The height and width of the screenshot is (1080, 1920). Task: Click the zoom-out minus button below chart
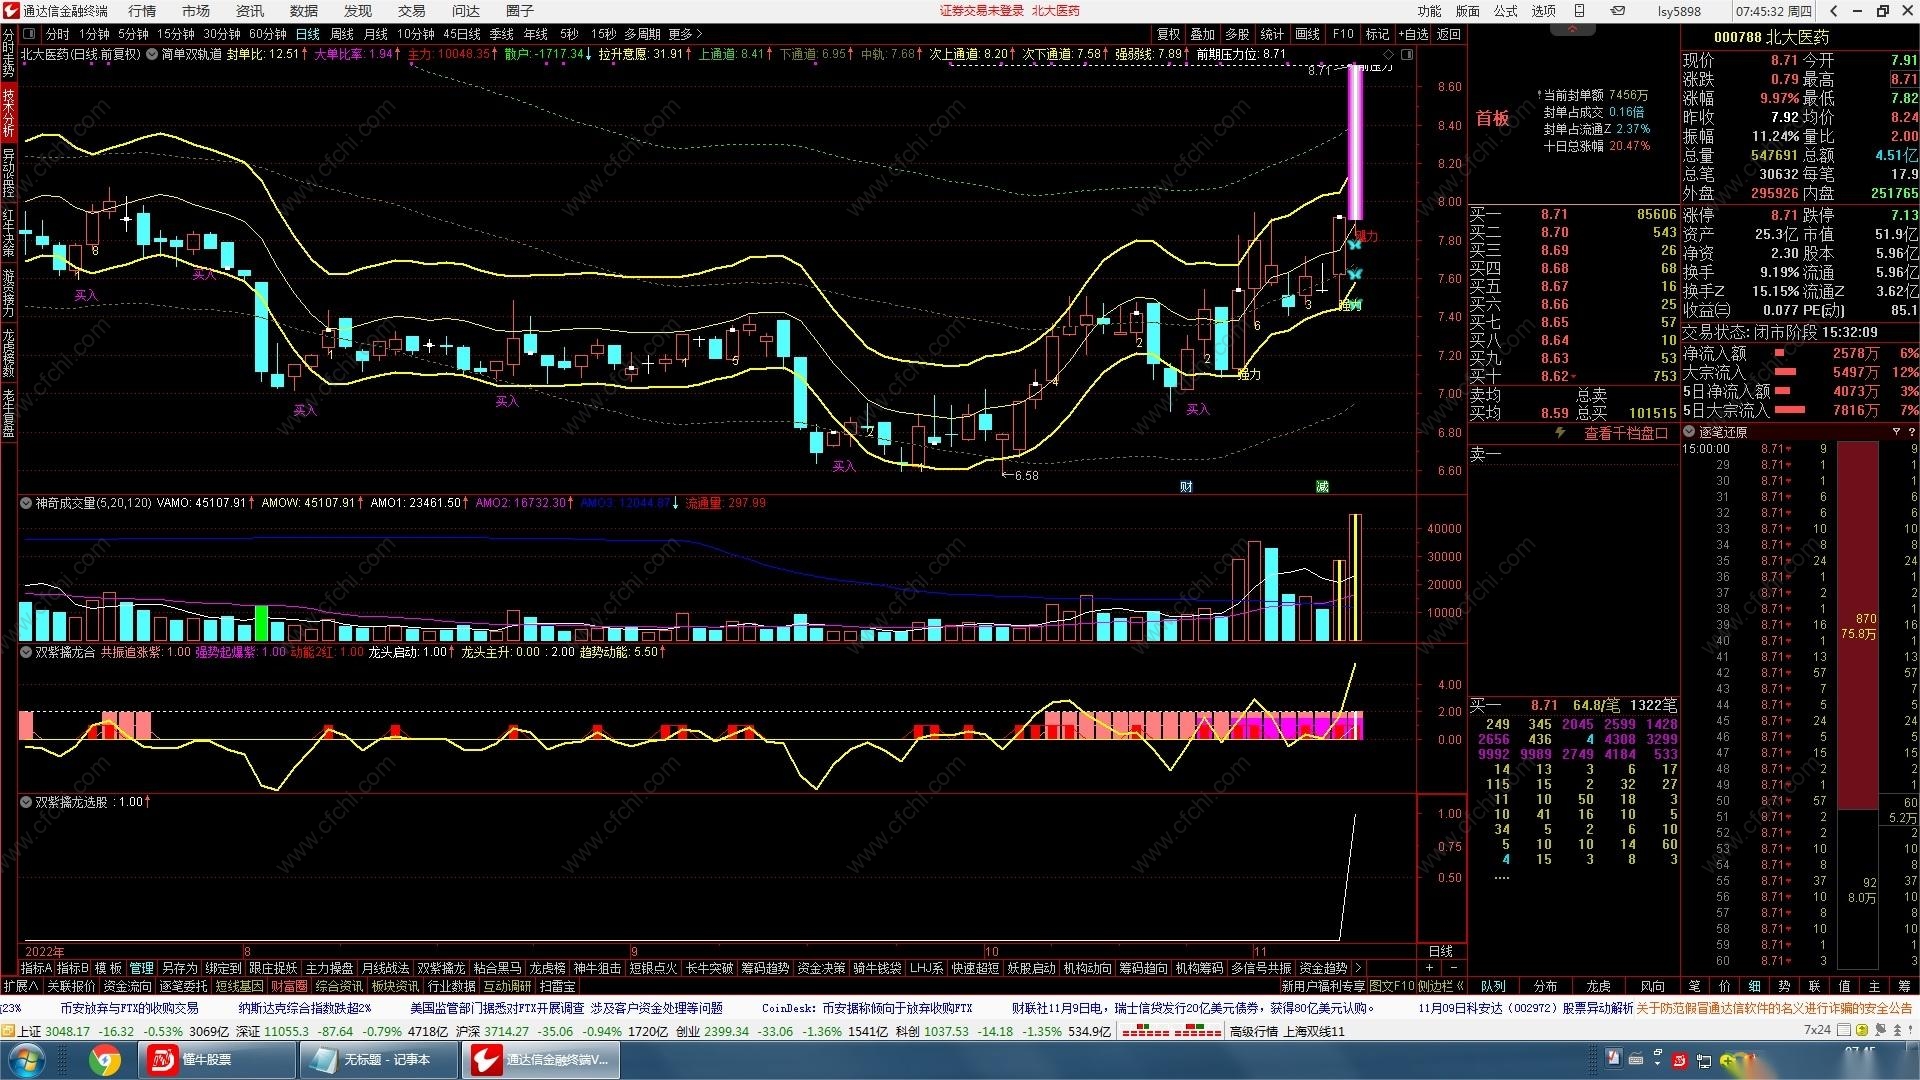point(1453,968)
